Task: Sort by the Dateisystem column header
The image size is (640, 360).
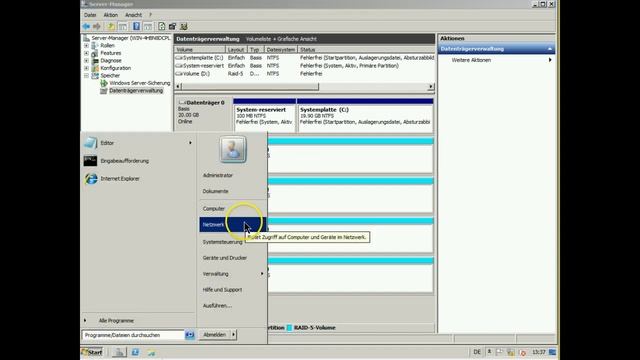Action: point(280,50)
